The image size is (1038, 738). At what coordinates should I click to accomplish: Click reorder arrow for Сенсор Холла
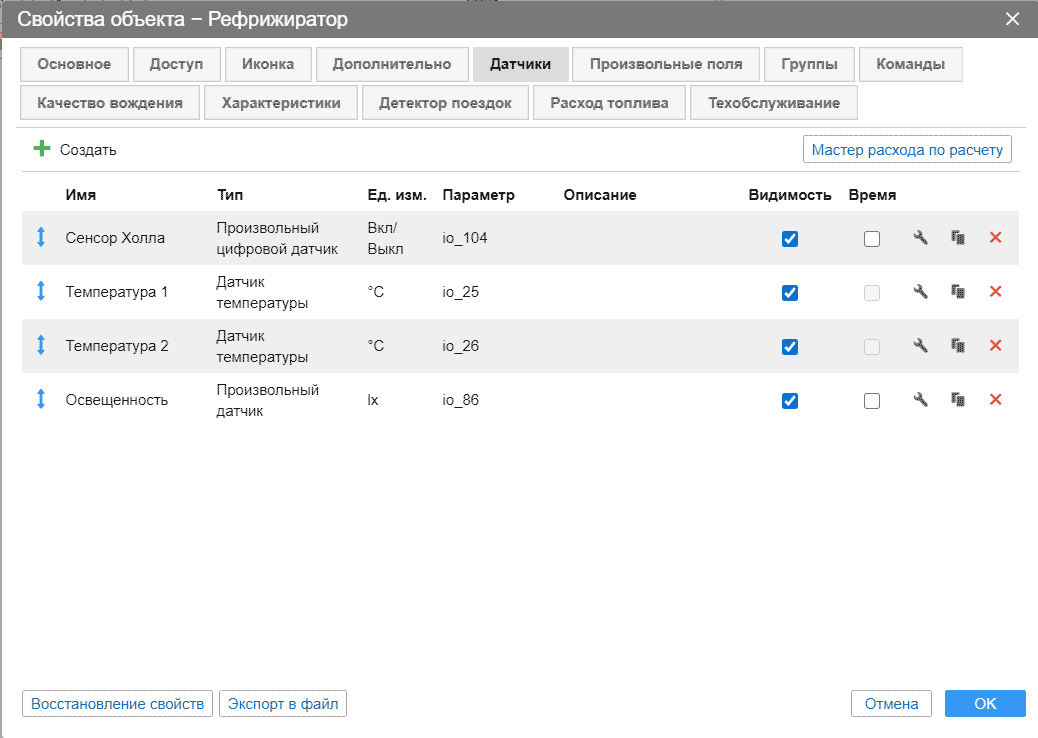[x=41, y=238]
